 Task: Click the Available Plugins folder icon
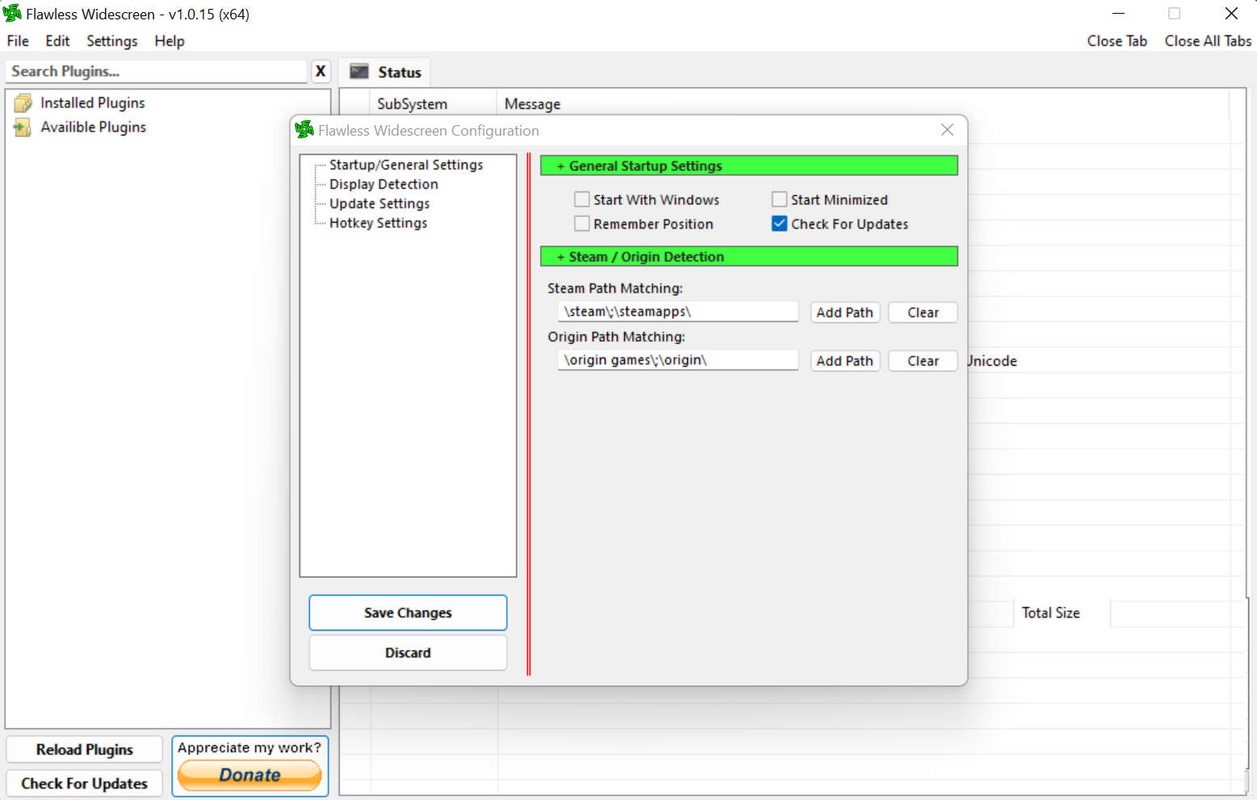pos(22,128)
